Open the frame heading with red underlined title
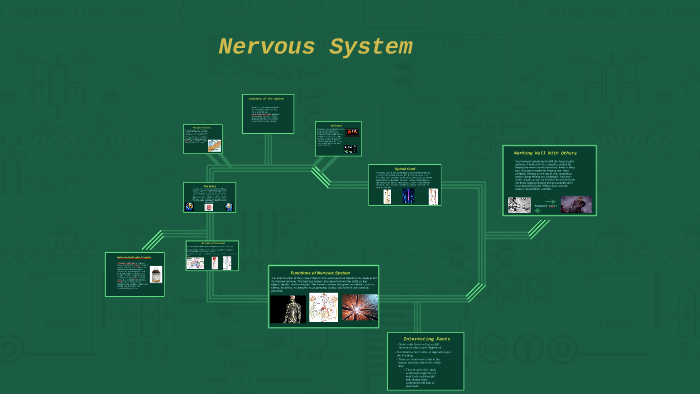The height and width of the screenshot is (394, 700). point(134,257)
